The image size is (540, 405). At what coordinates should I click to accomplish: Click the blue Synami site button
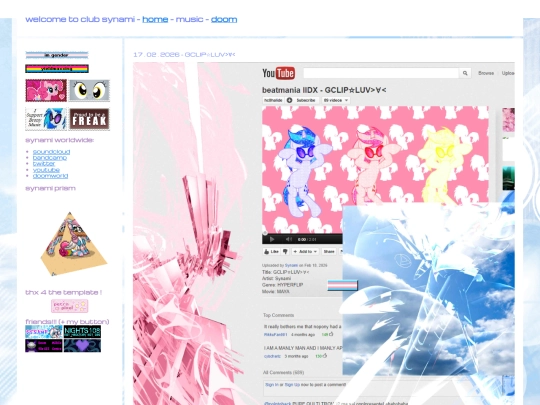tap(44, 332)
